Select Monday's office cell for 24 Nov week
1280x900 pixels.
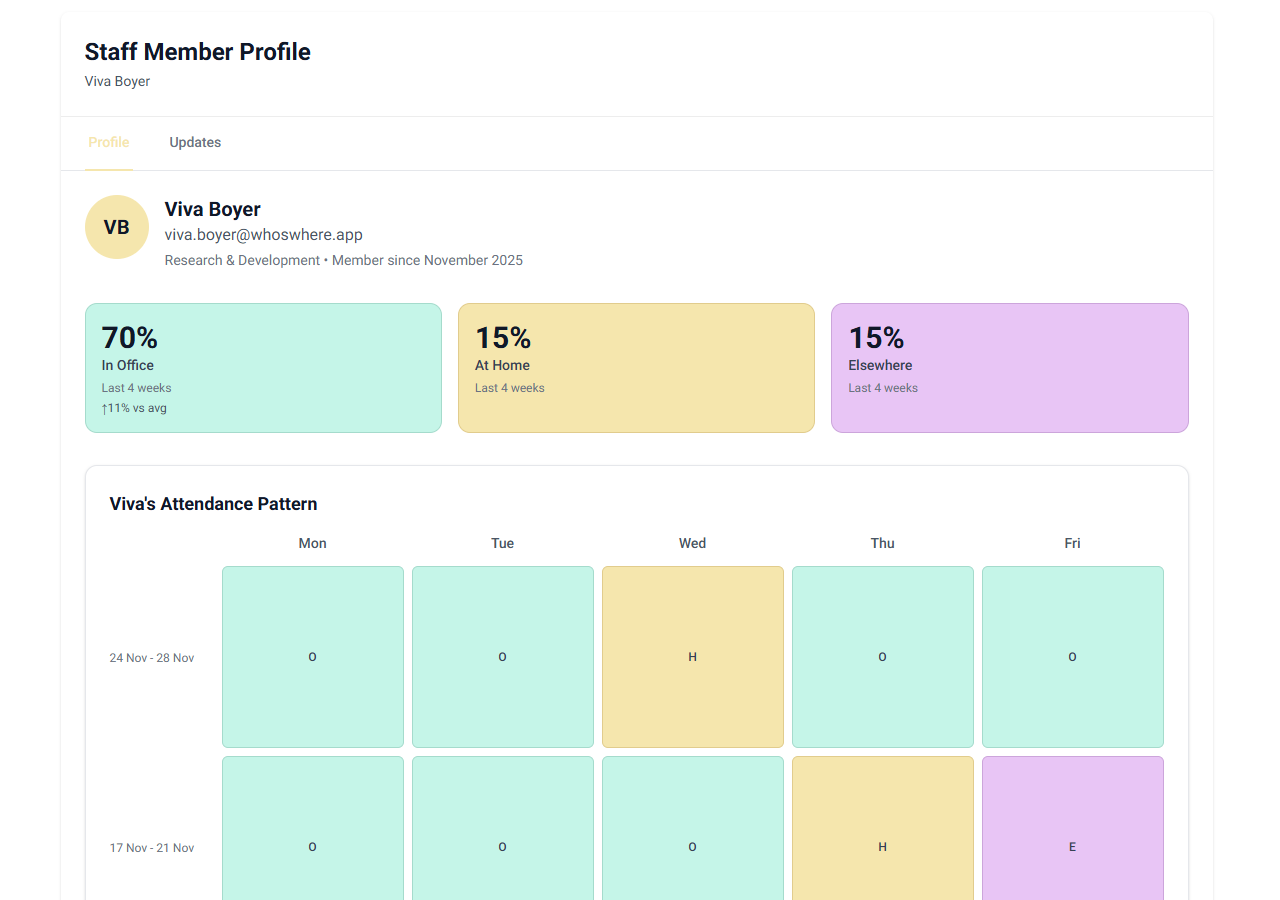(x=312, y=657)
